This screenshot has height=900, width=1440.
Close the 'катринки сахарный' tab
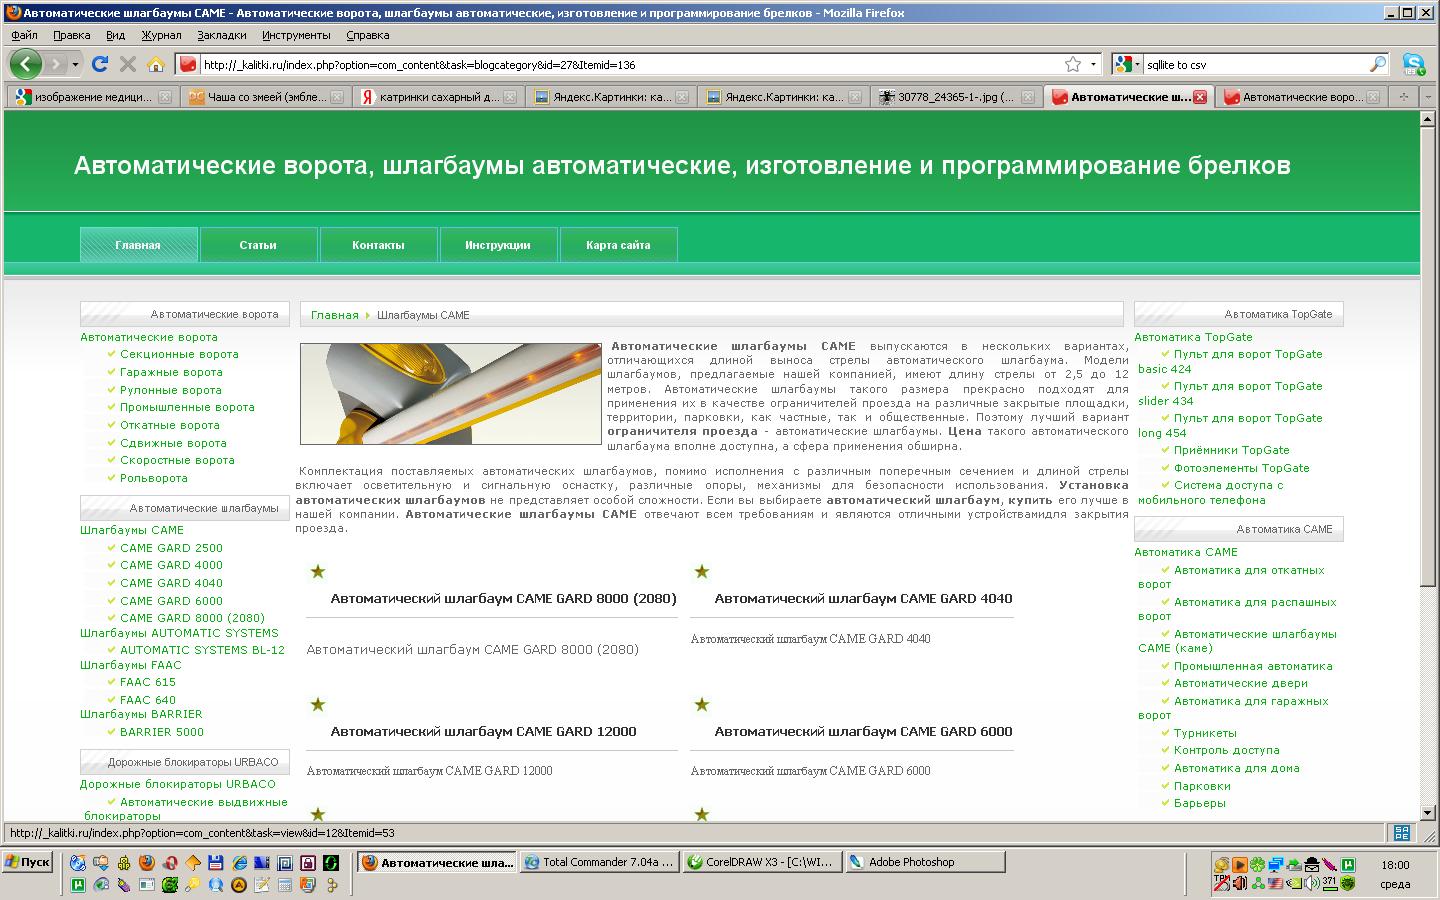[x=510, y=97]
